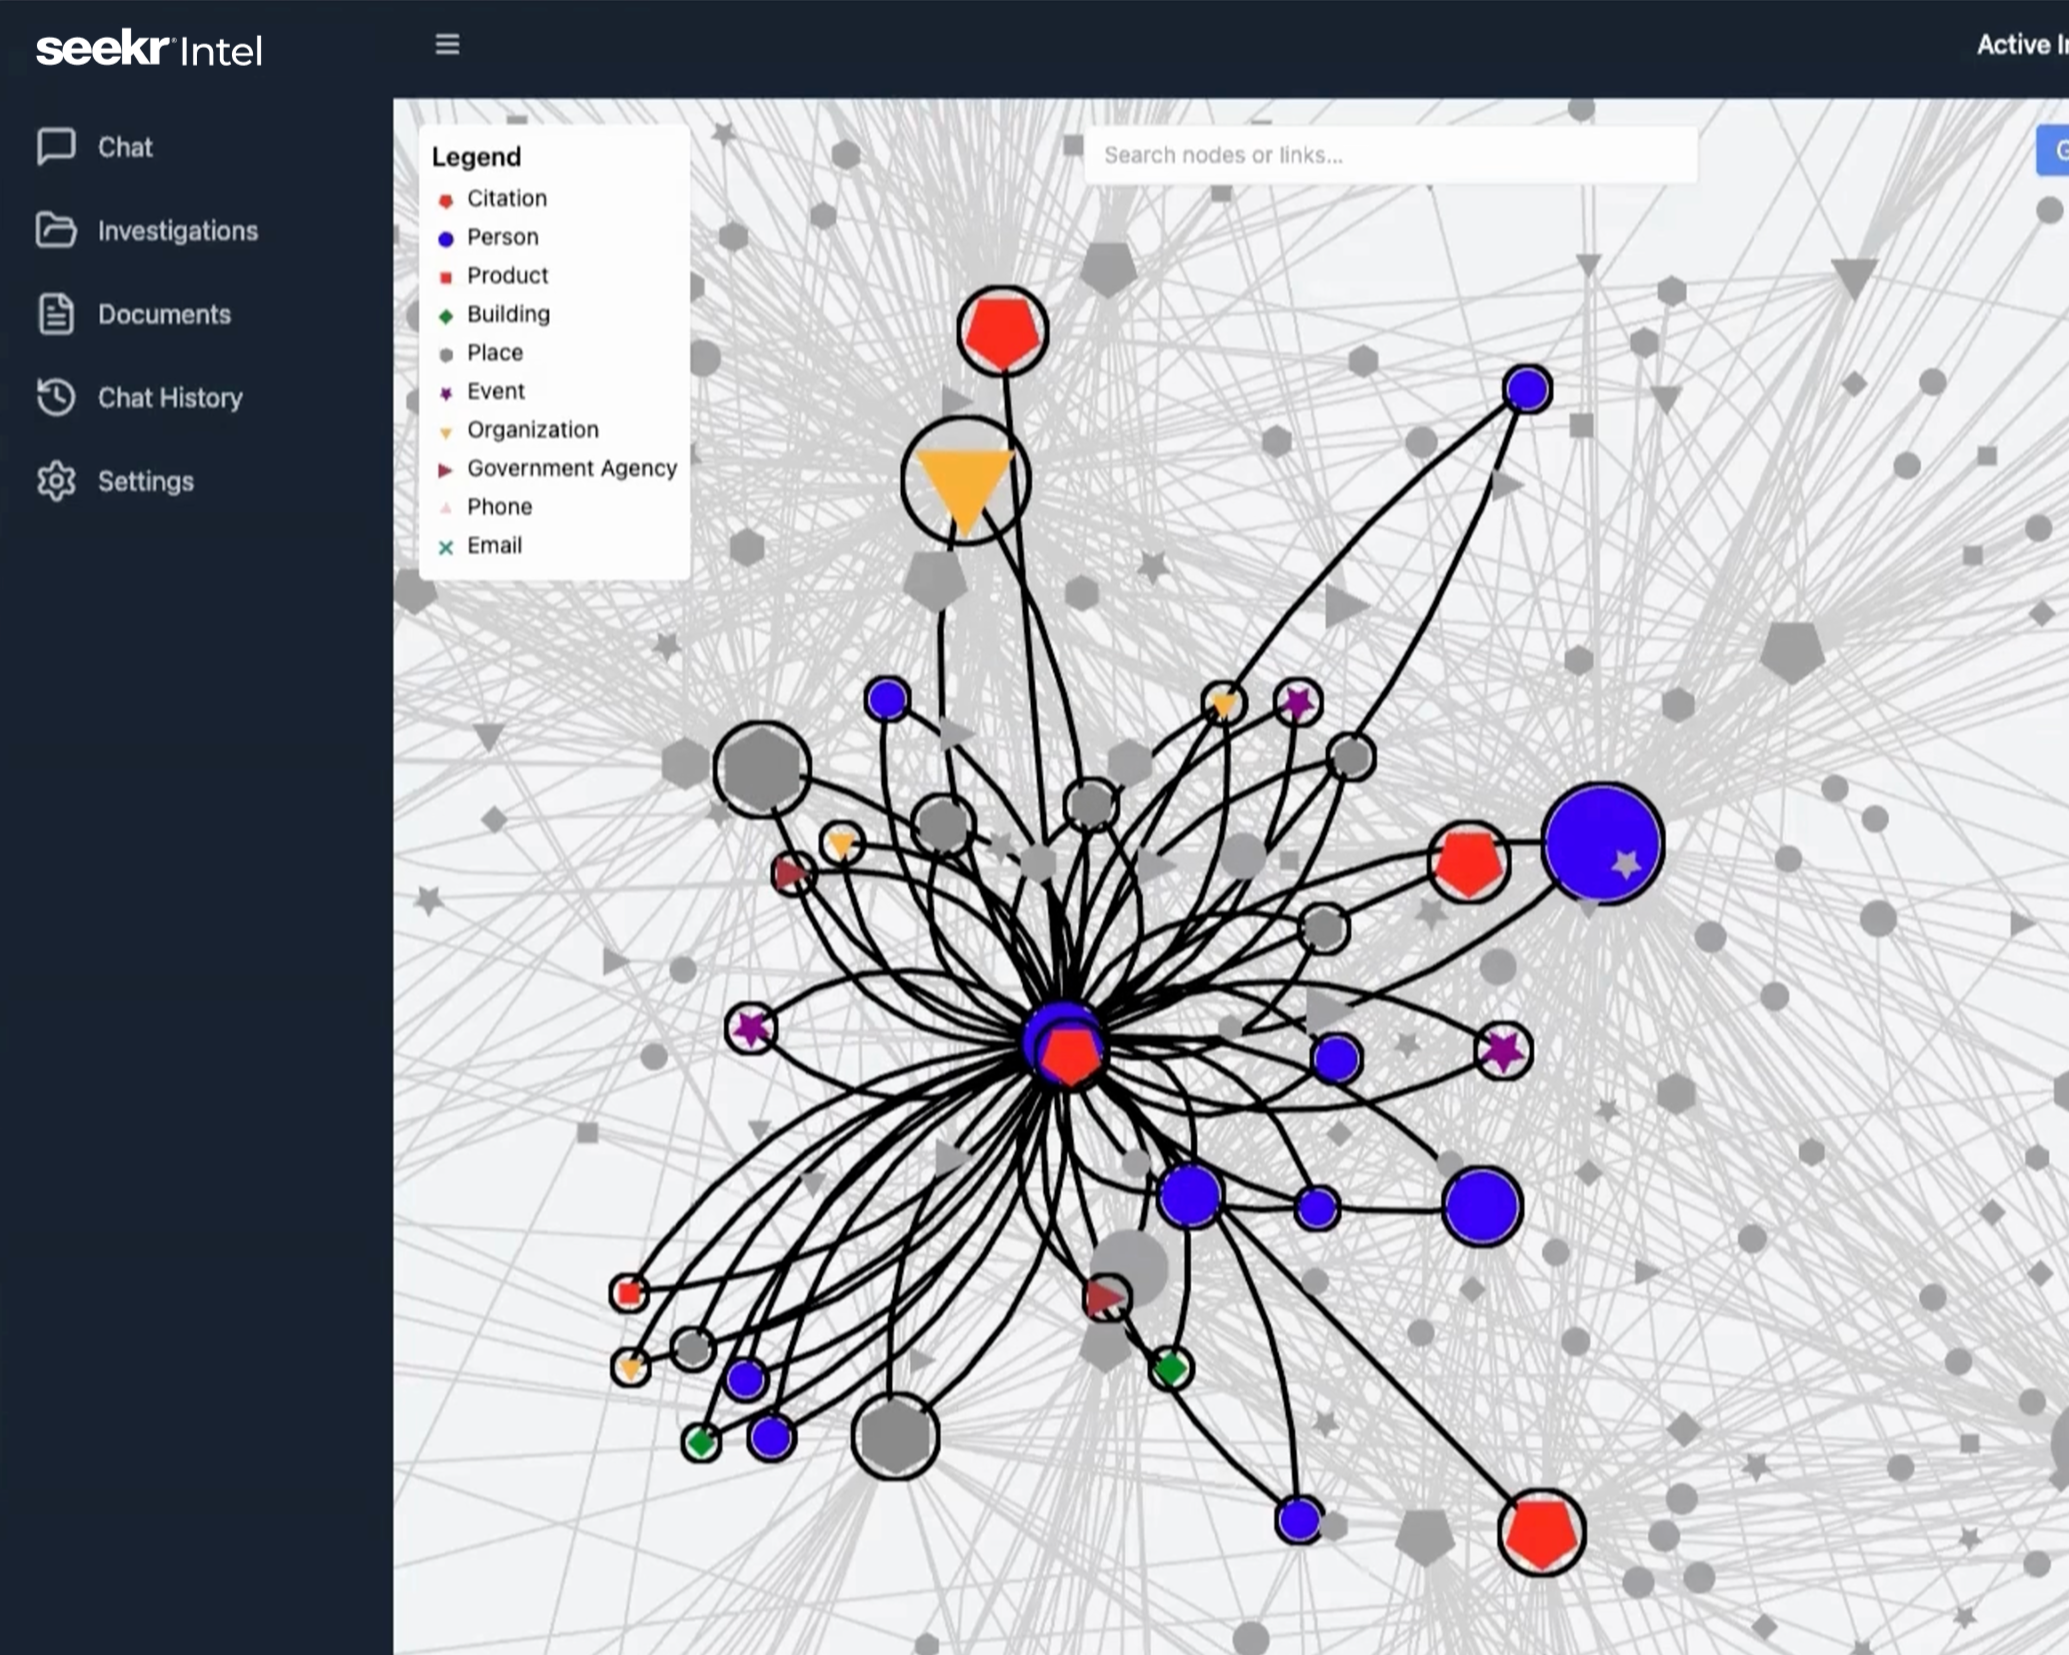Toggle the Email legend entry
The width and height of the screenshot is (2069, 1655).
click(494, 545)
